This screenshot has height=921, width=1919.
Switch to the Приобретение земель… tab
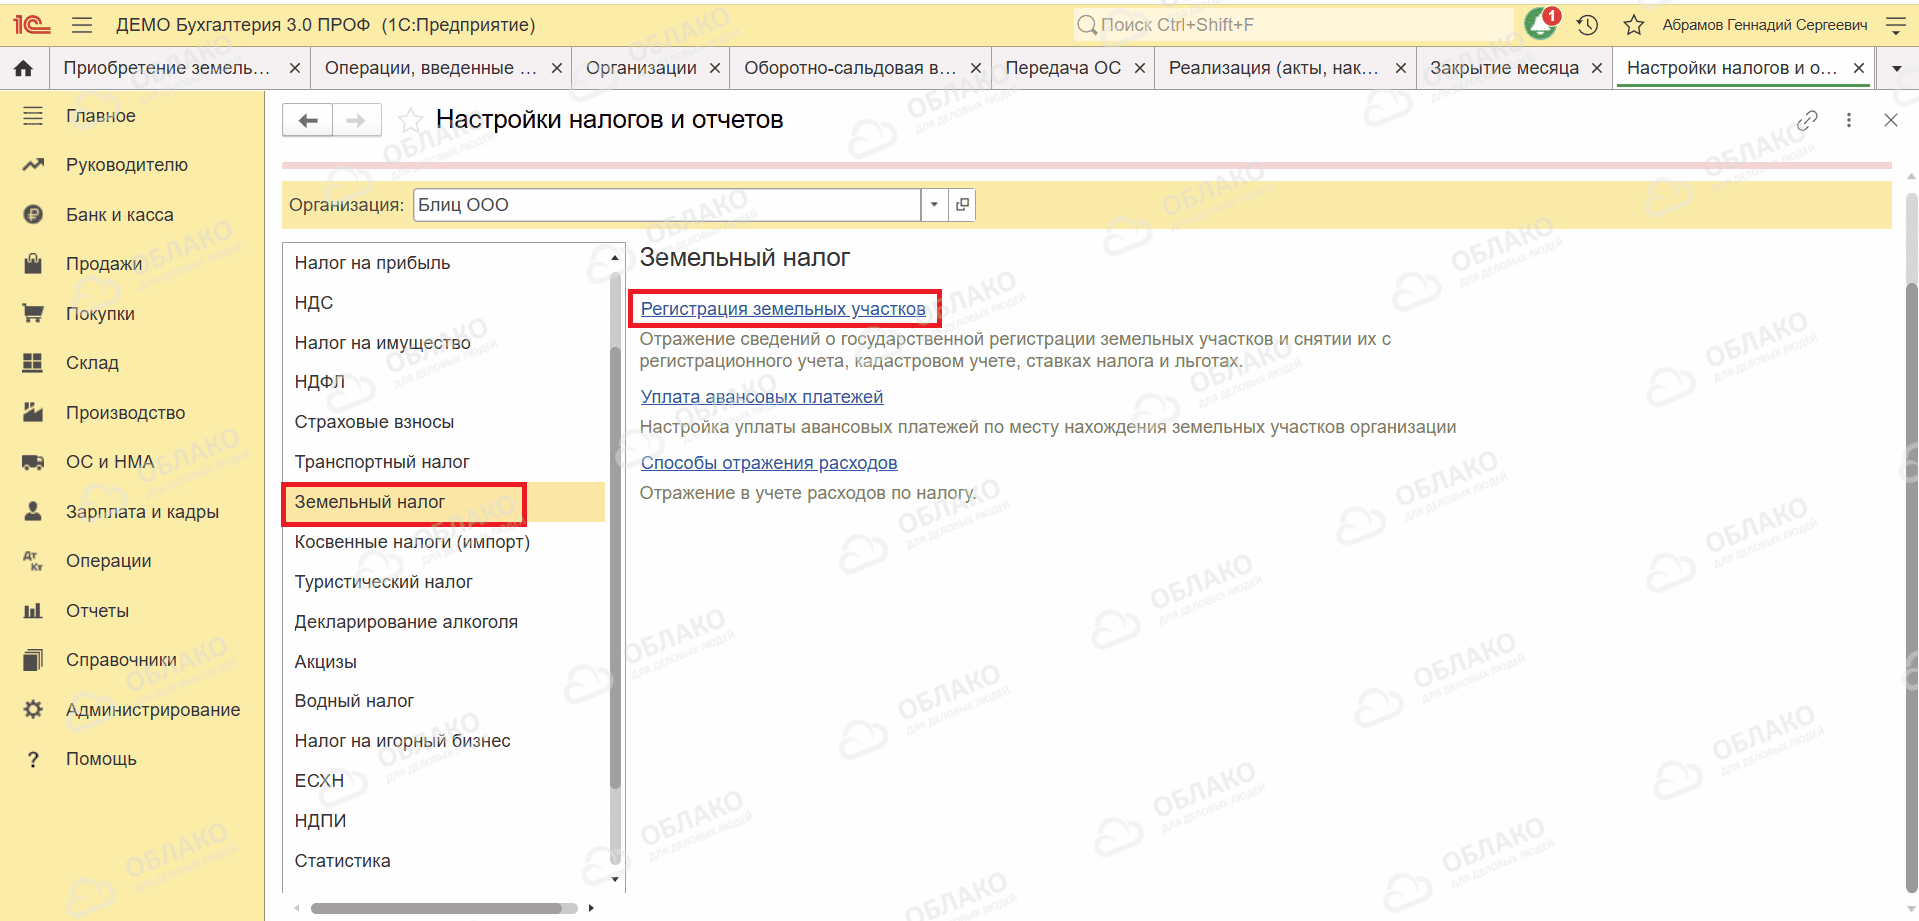[167, 68]
